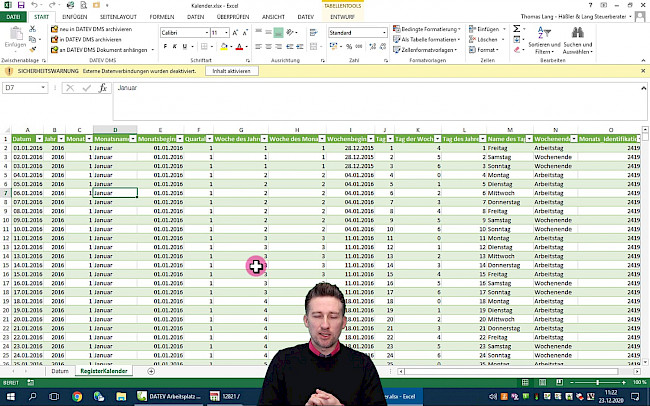Expand the Calibri font name dropdown

(x=205, y=33)
